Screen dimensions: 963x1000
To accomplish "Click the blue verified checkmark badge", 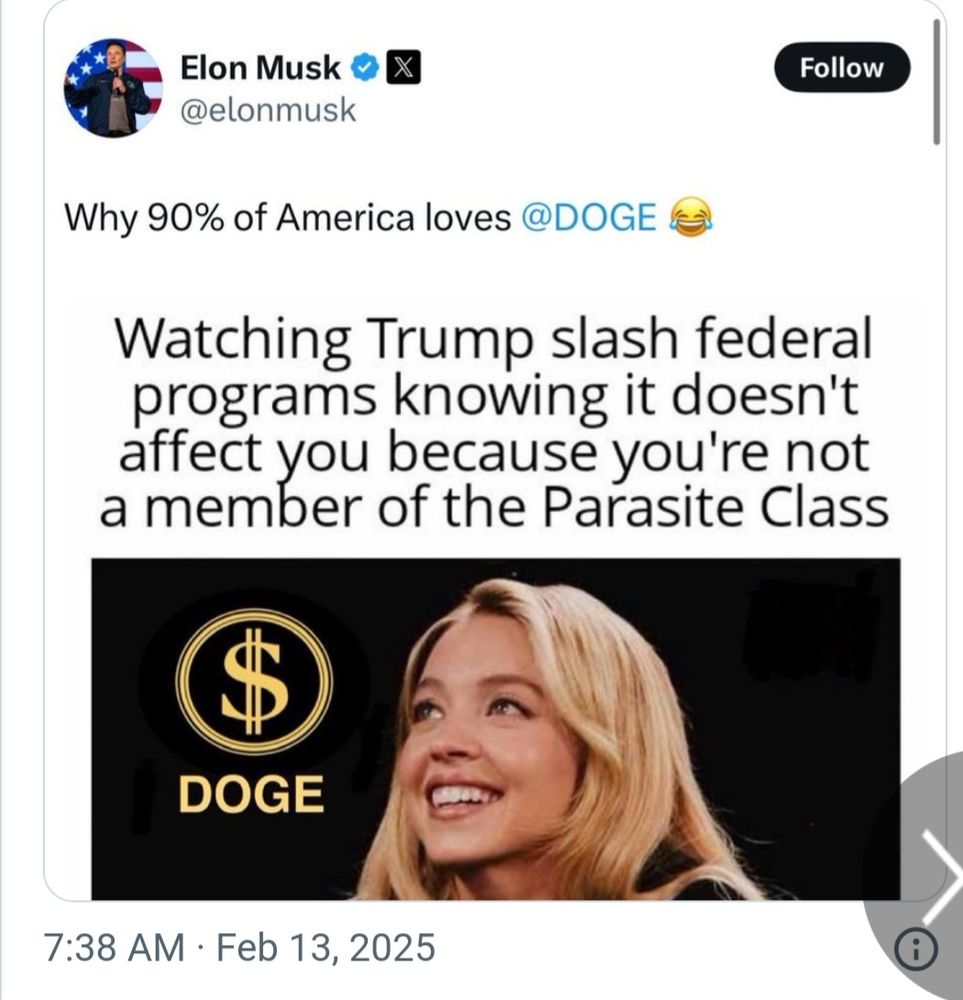I will (365, 68).
